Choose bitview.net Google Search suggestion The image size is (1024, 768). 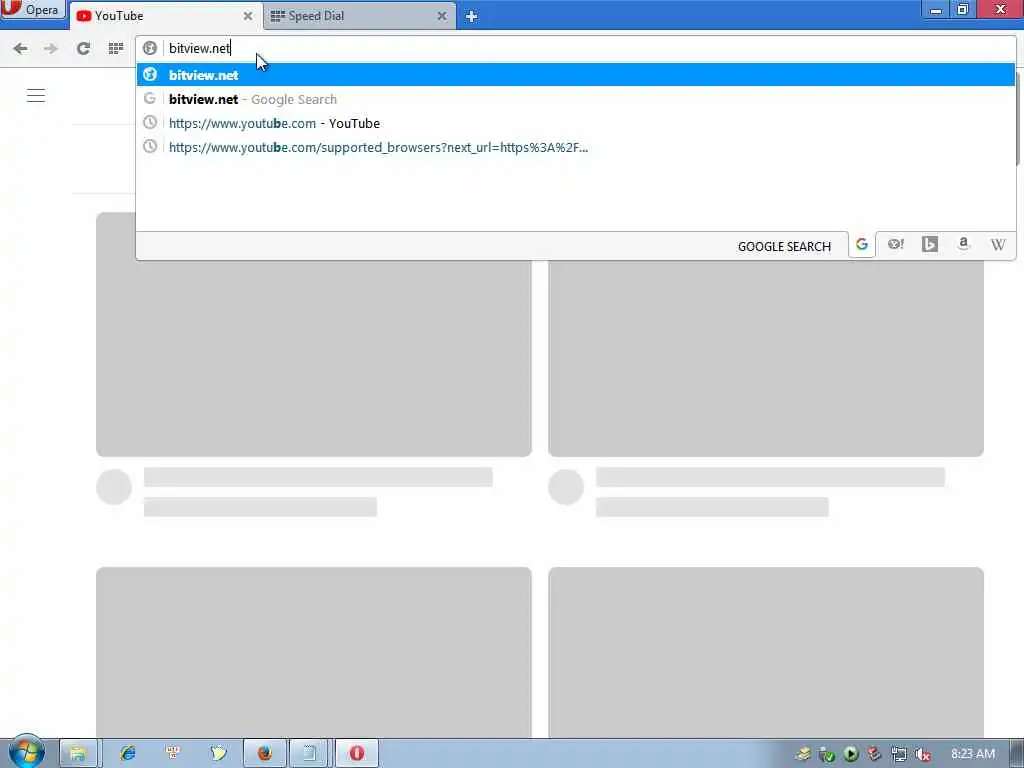[x=575, y=99]
